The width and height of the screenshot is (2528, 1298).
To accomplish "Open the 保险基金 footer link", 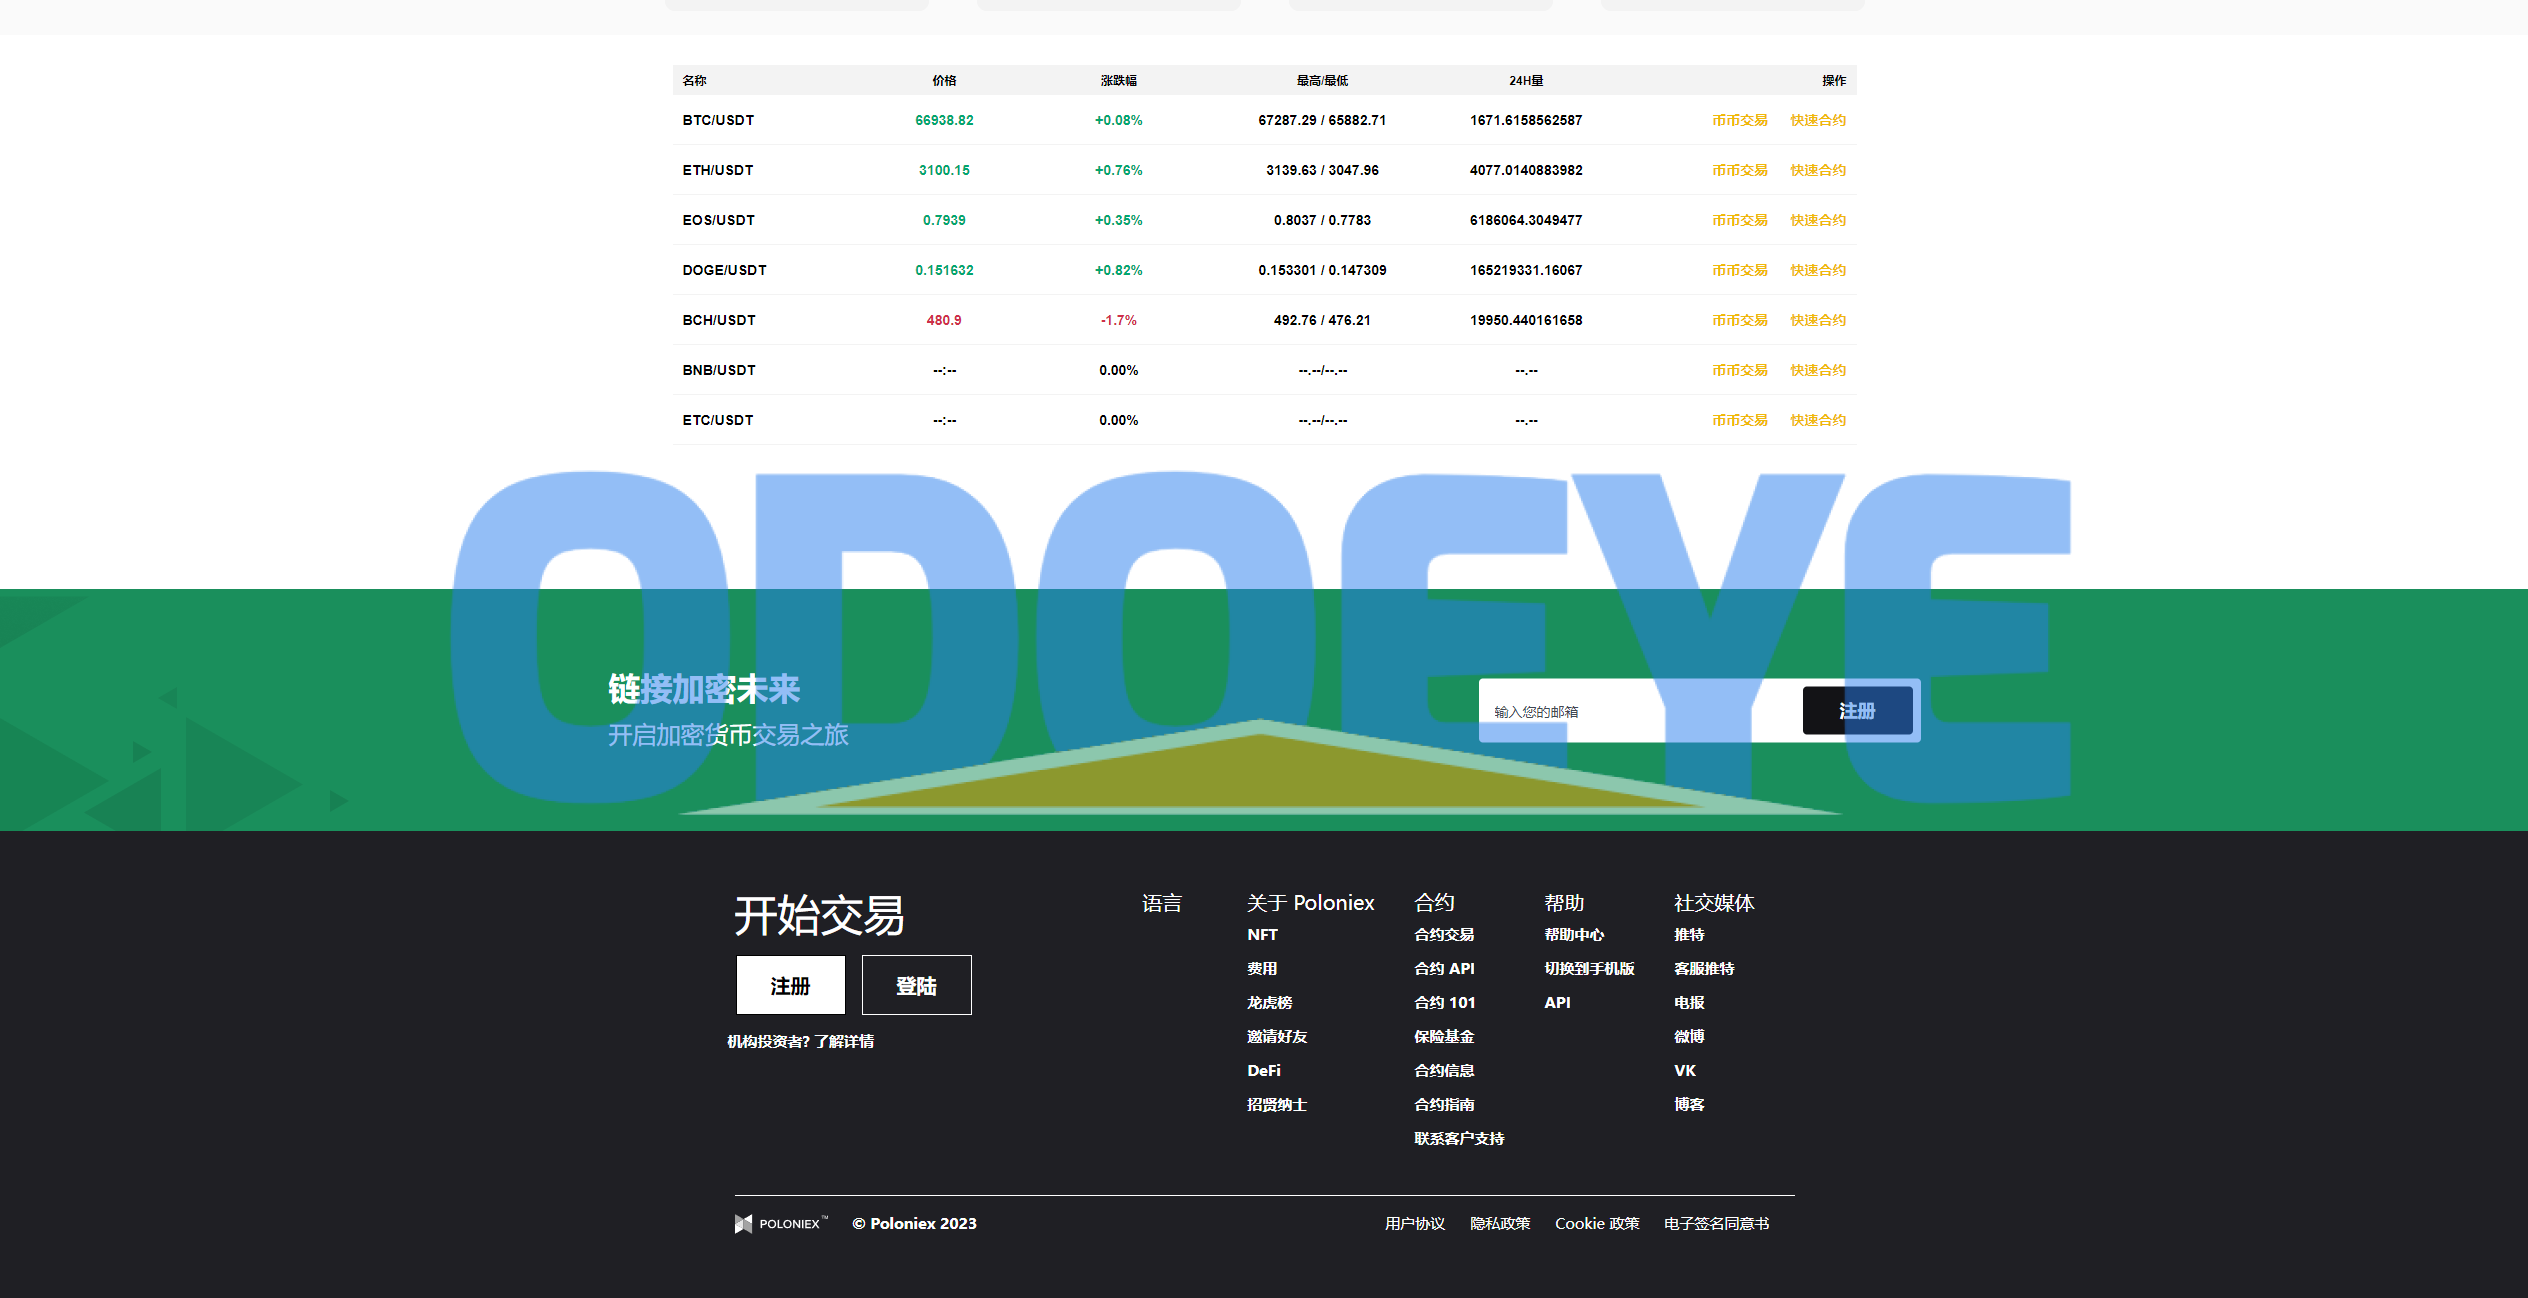I will click(x=1444, y=1037).
